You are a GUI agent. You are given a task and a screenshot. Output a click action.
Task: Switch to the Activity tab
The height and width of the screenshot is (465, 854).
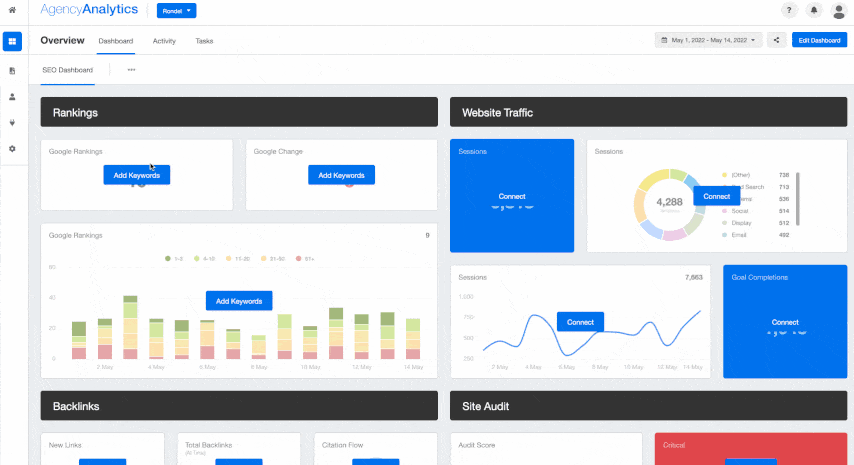tap(164, 41)
